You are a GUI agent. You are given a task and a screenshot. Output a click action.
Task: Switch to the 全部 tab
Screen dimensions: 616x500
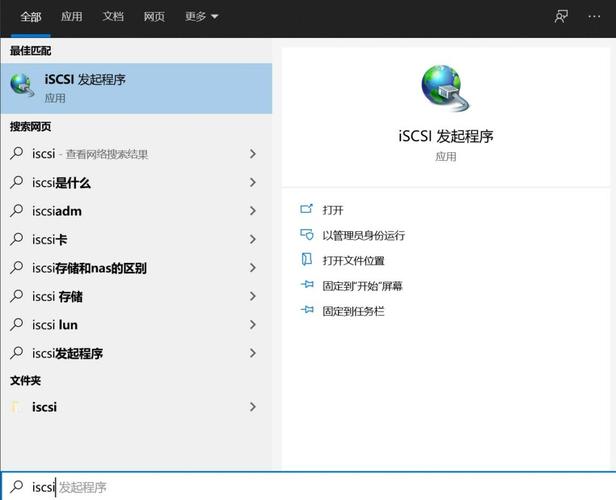pos(31,17)
